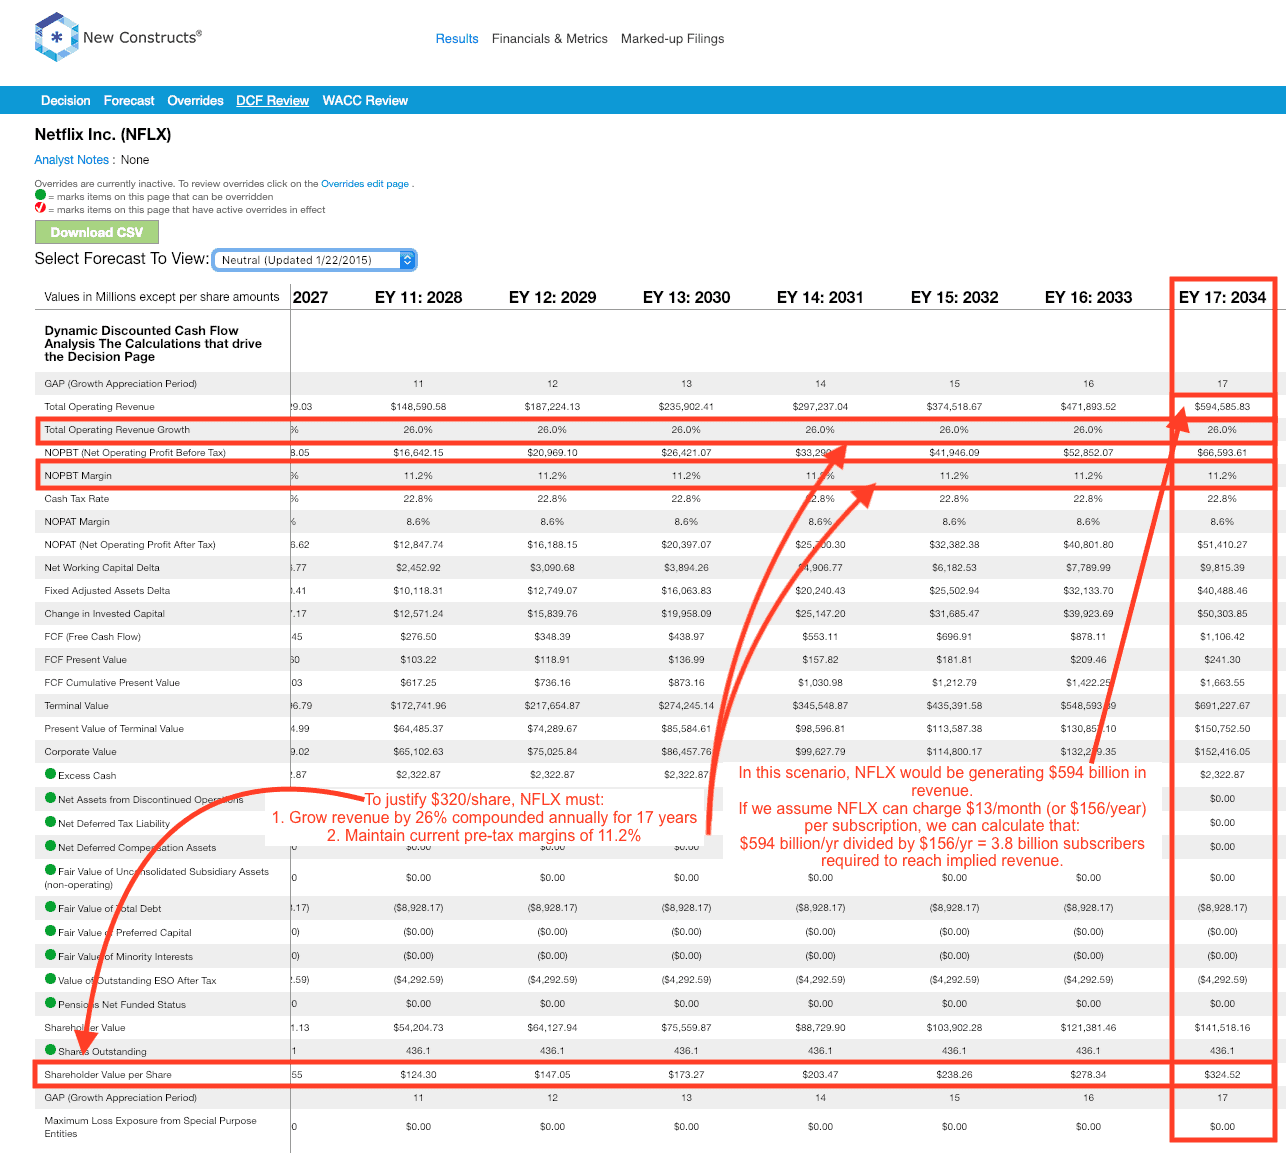The image size is (1286, 1153).
Task: Click the Net Working Capital Delta row label
Action: (102, 568)
